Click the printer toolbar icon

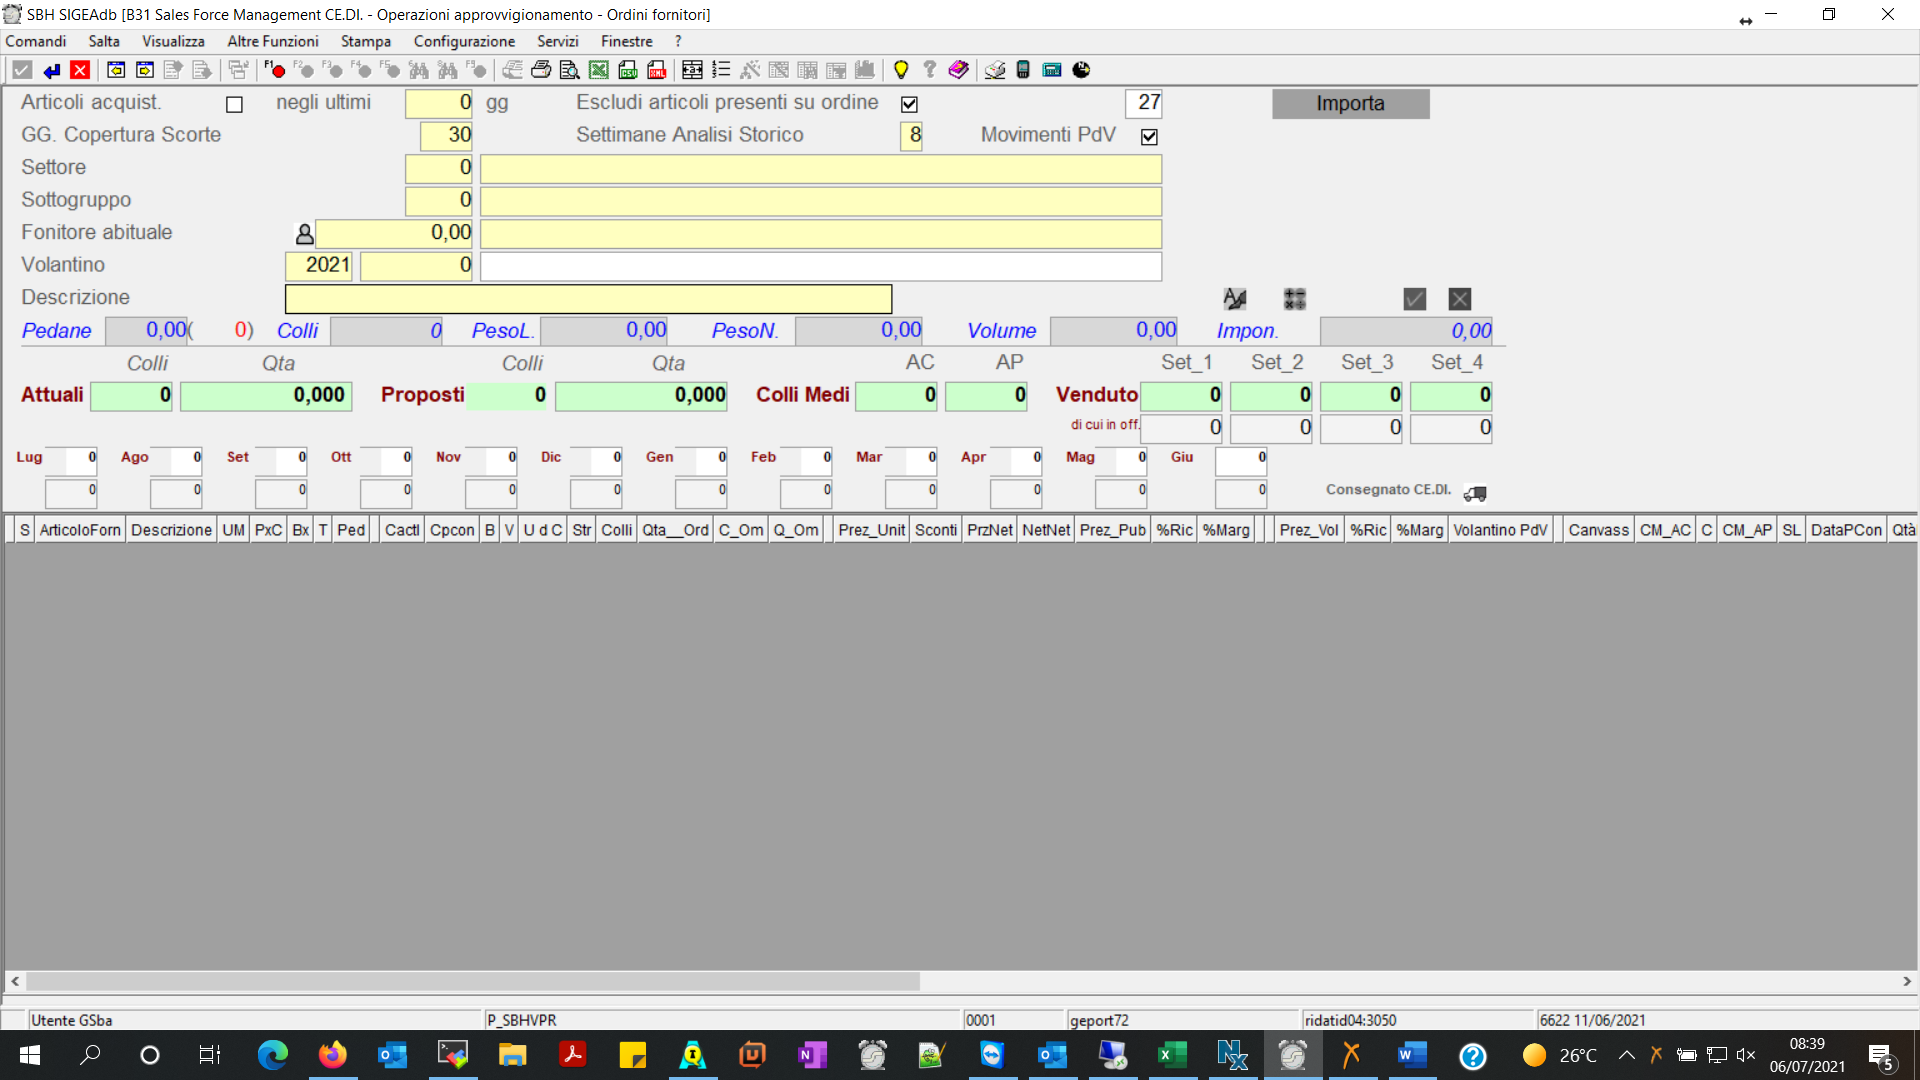tap(541, 70)
